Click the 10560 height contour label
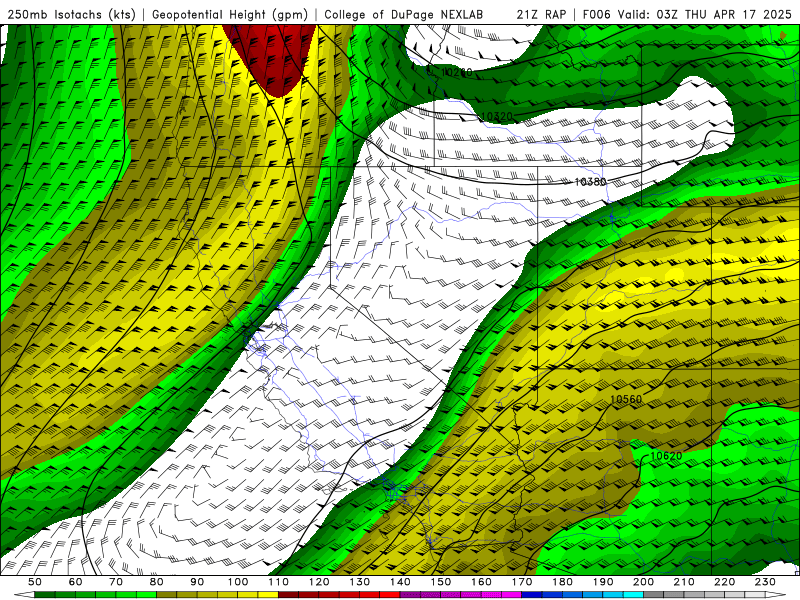The image size is (800, 600). (x=626, y=399)
